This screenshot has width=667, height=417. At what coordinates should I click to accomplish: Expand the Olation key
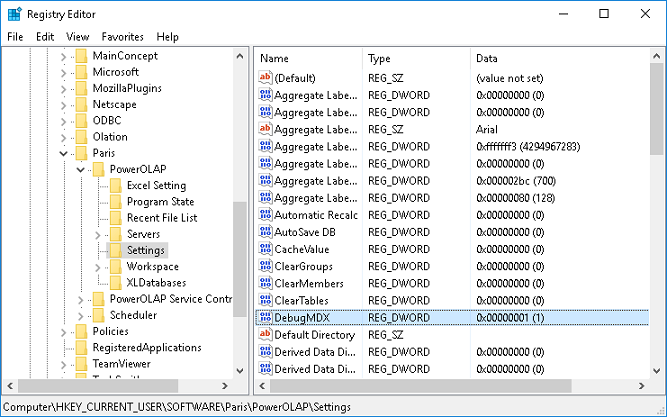(x=63, y=137)
